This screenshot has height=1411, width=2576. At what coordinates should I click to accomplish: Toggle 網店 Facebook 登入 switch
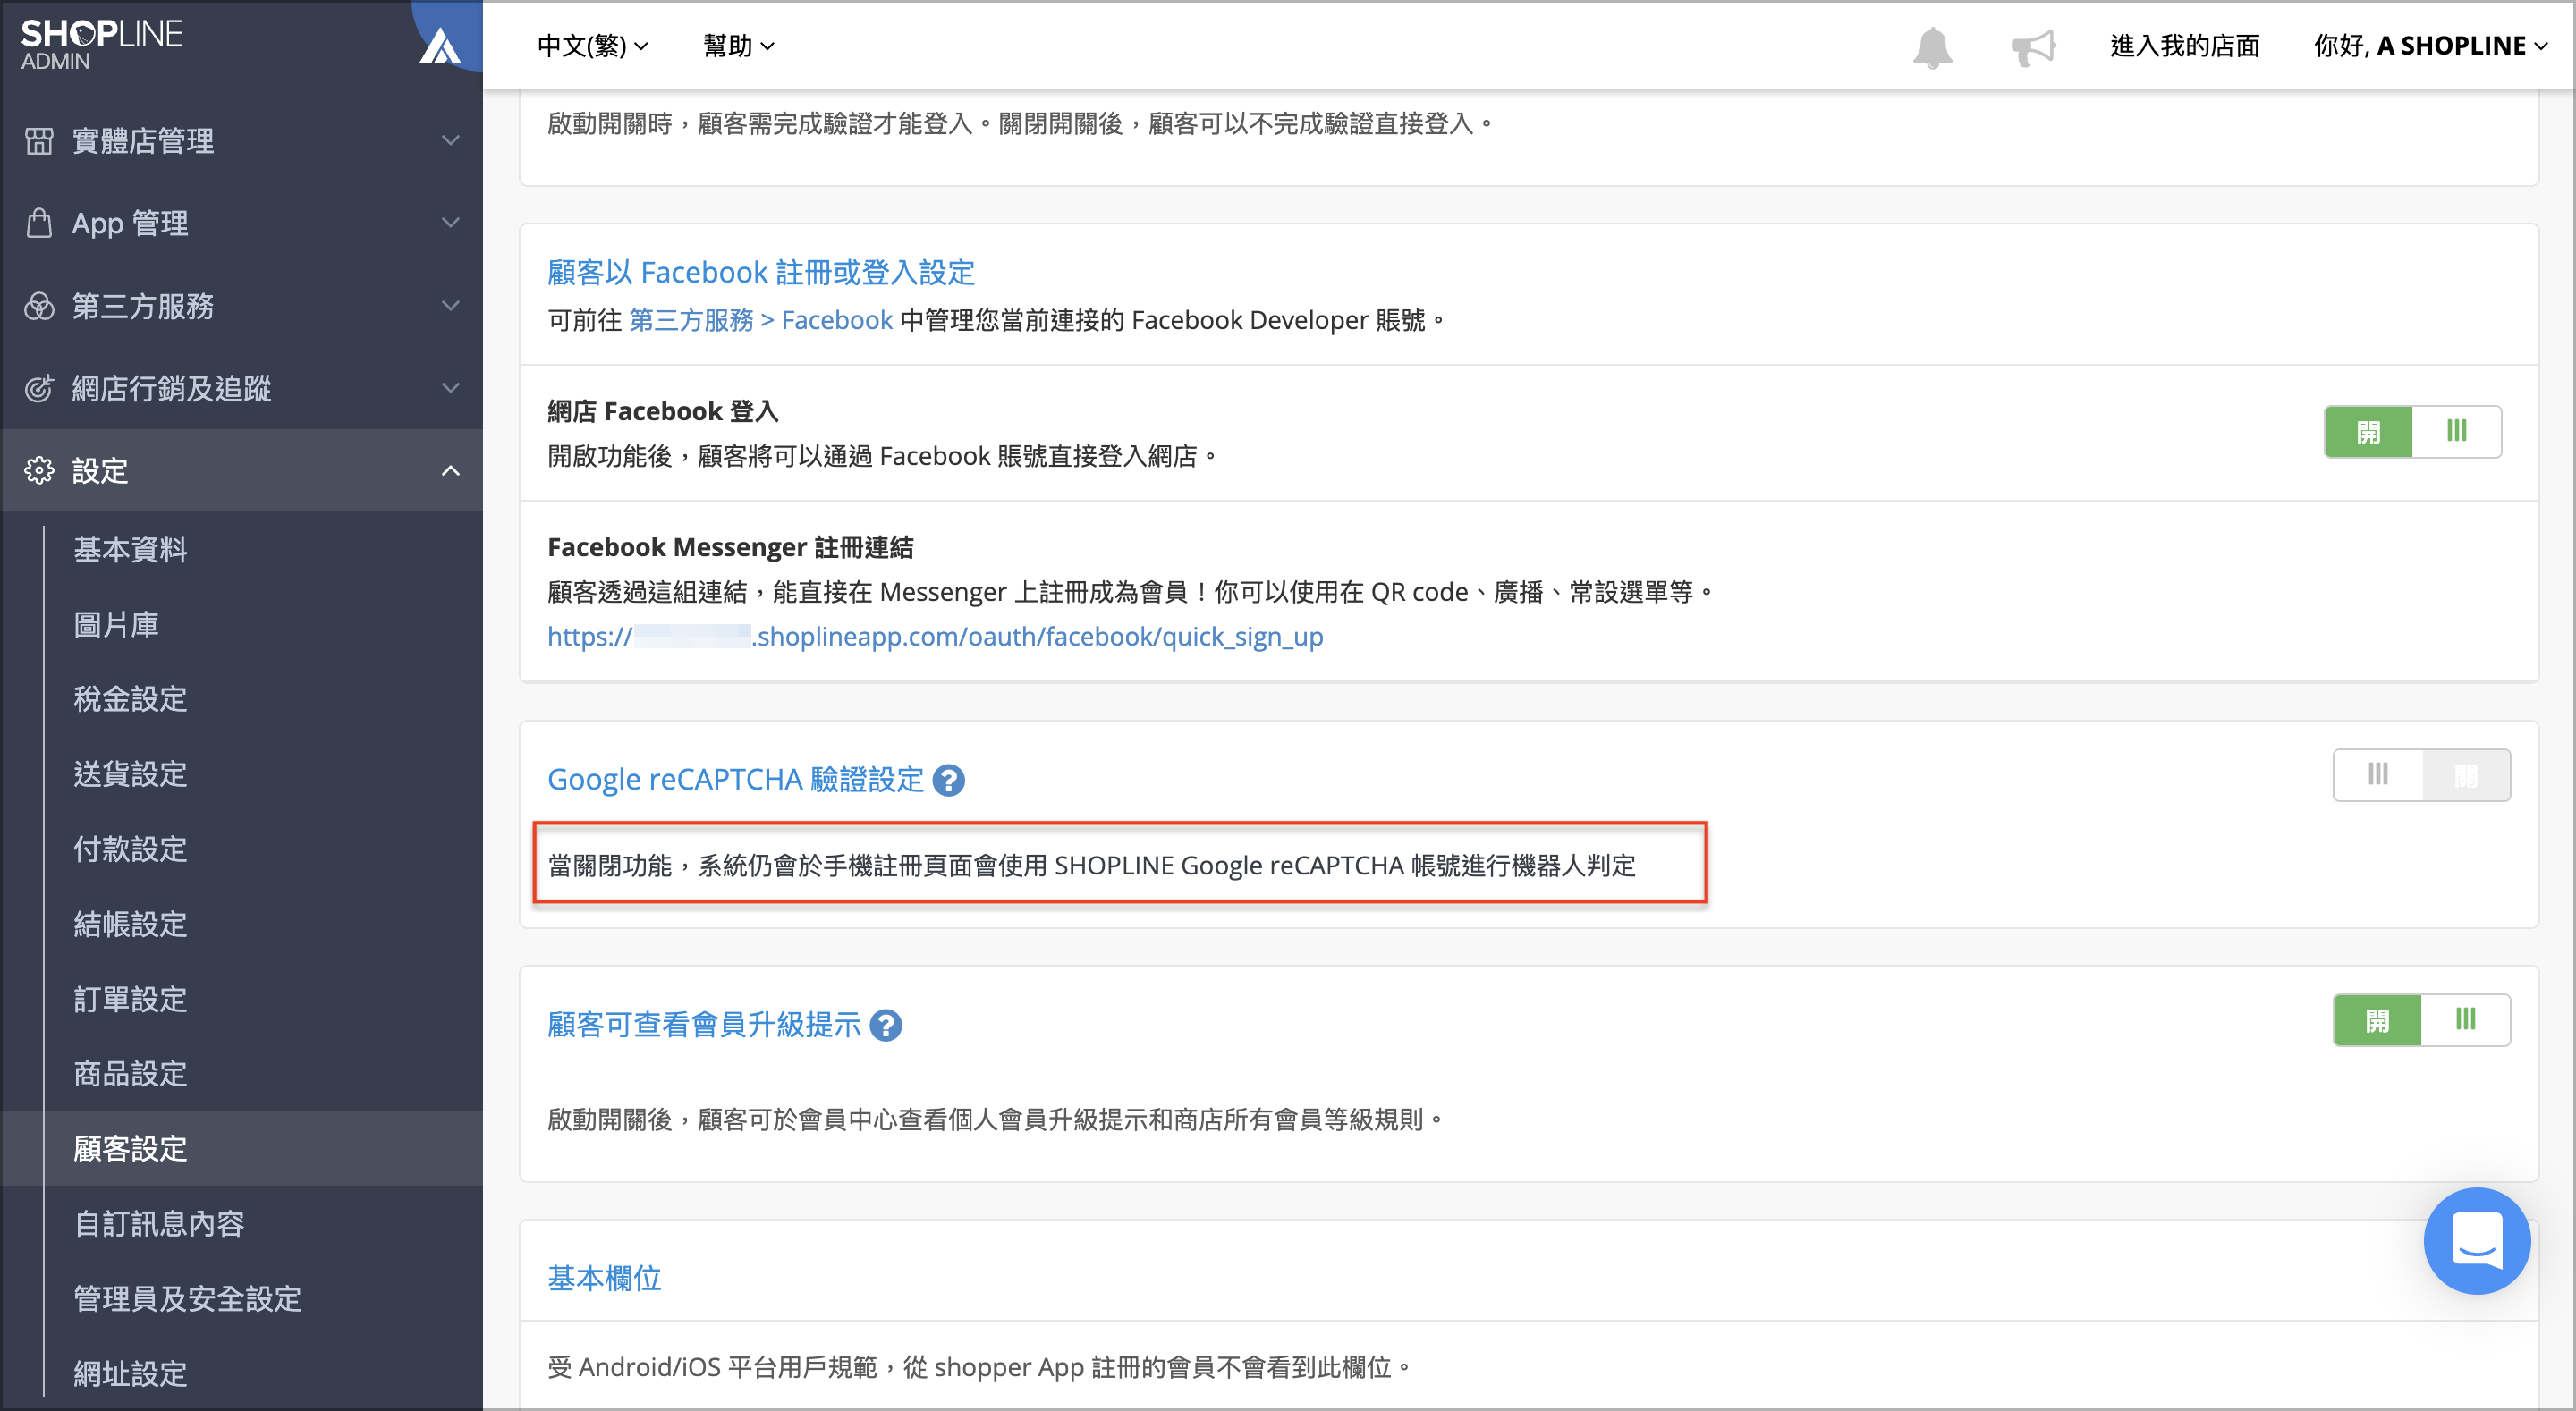pos(2412,432)
